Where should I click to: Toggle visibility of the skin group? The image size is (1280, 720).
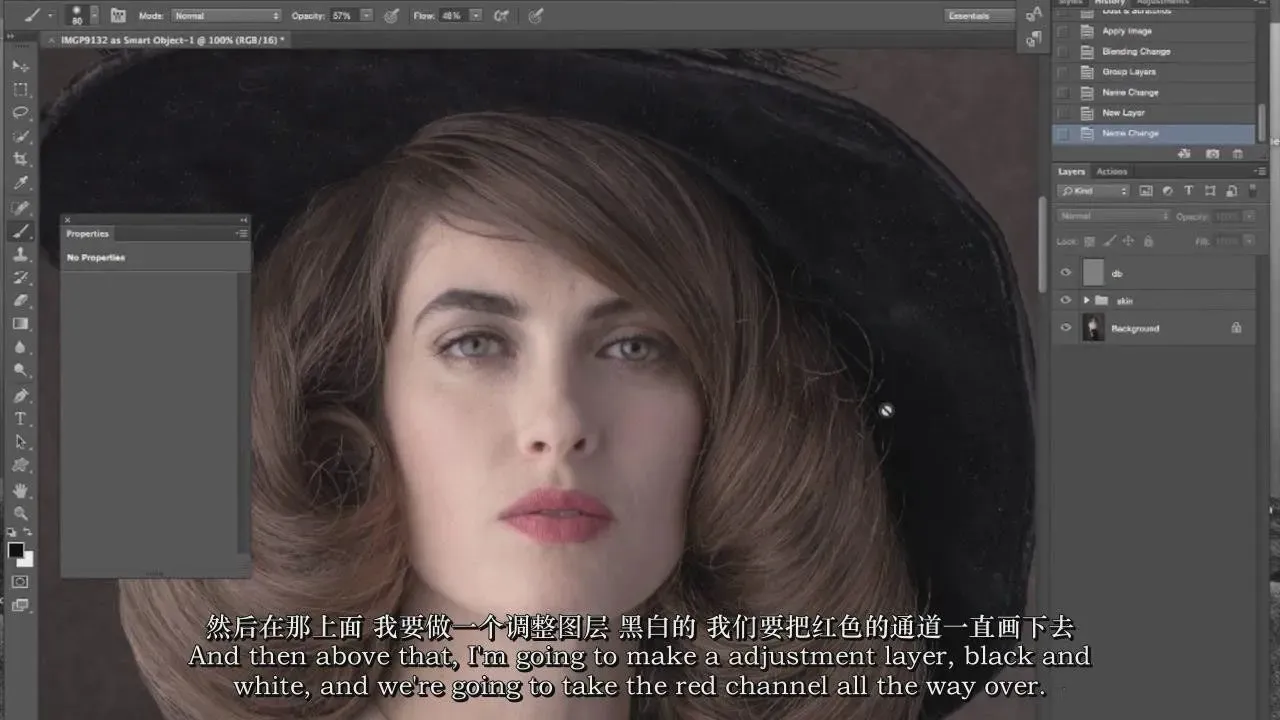pyautogui.click(x=1065, y=300)
